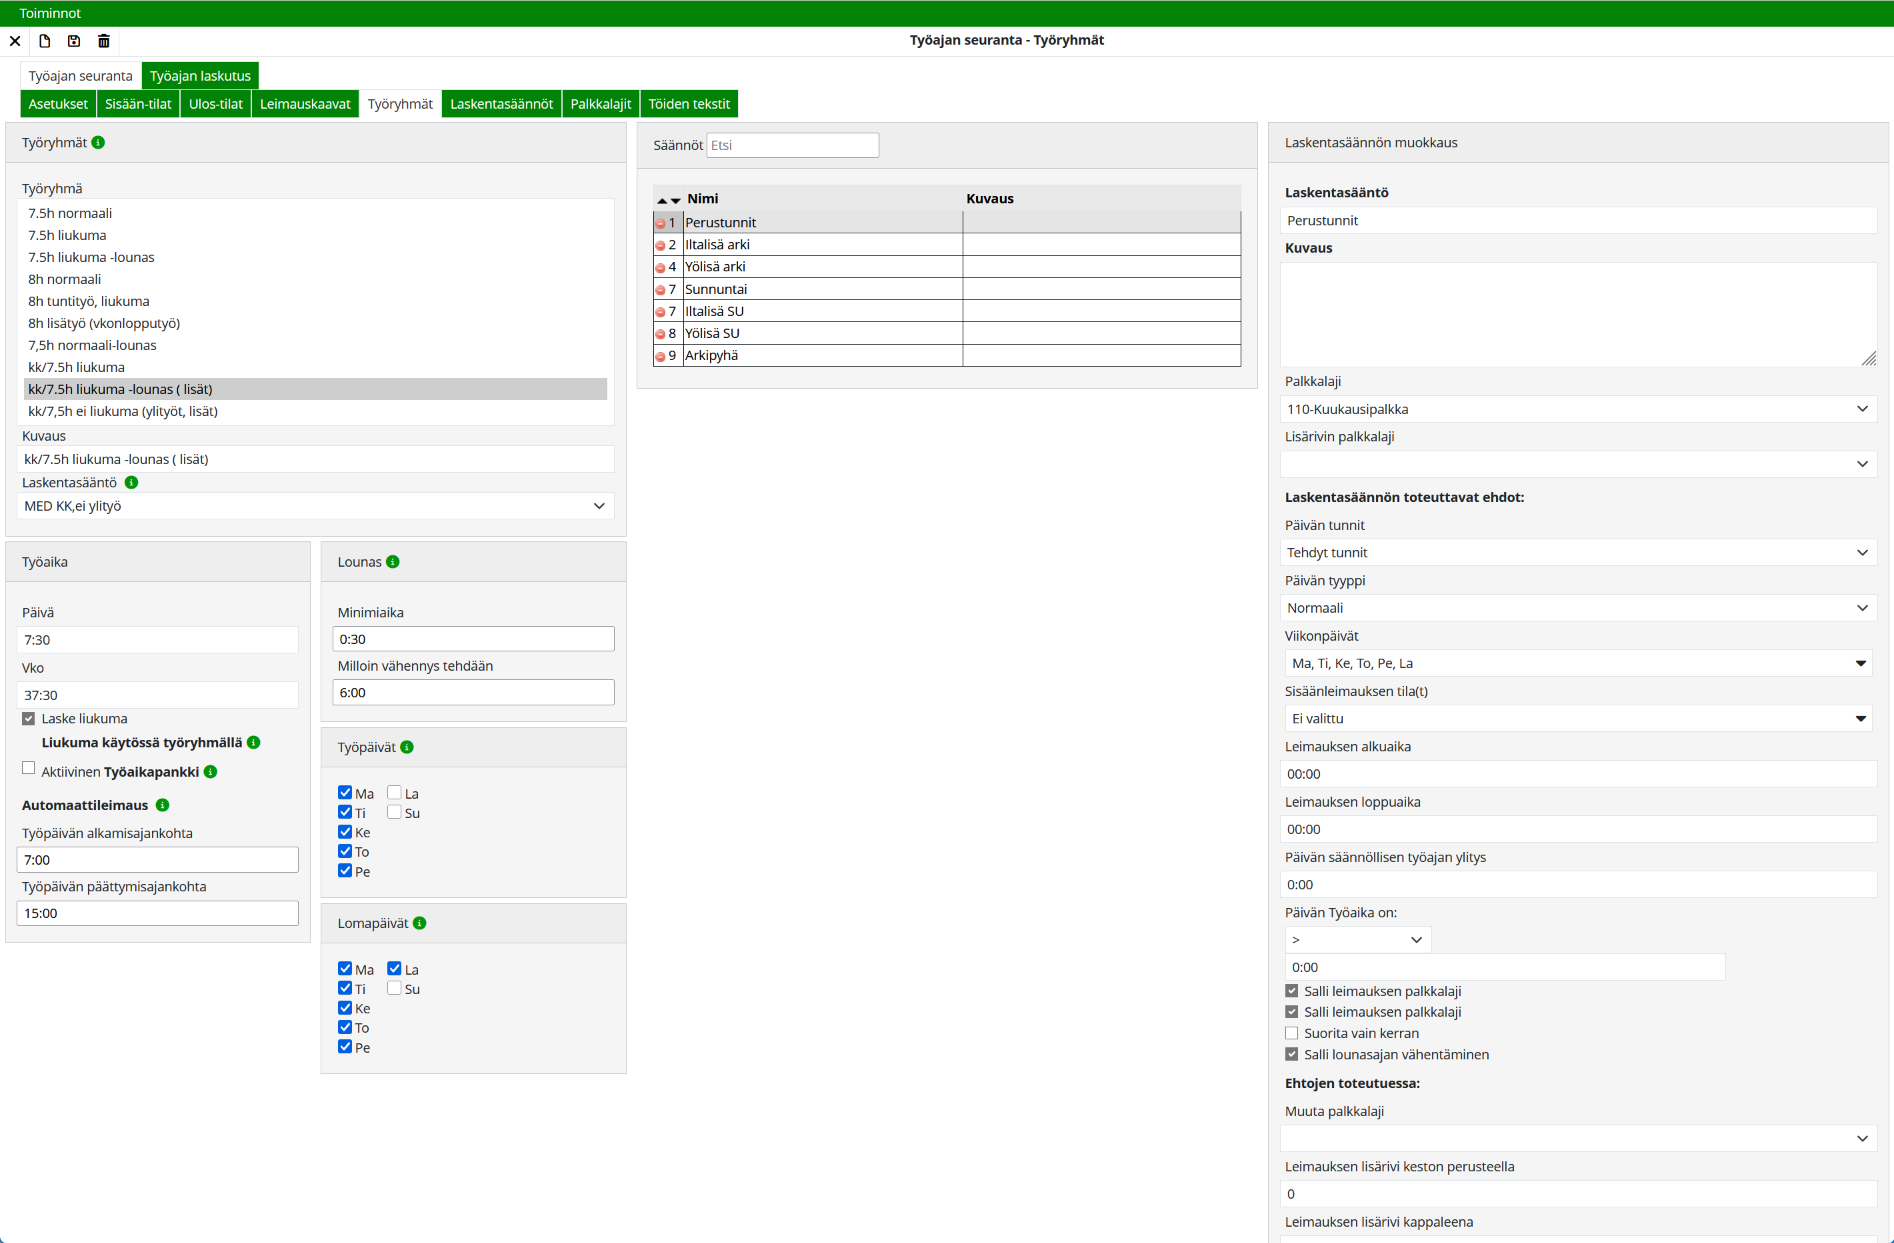Toggle the Laske liukuma checkbox

tap(29, 719)
